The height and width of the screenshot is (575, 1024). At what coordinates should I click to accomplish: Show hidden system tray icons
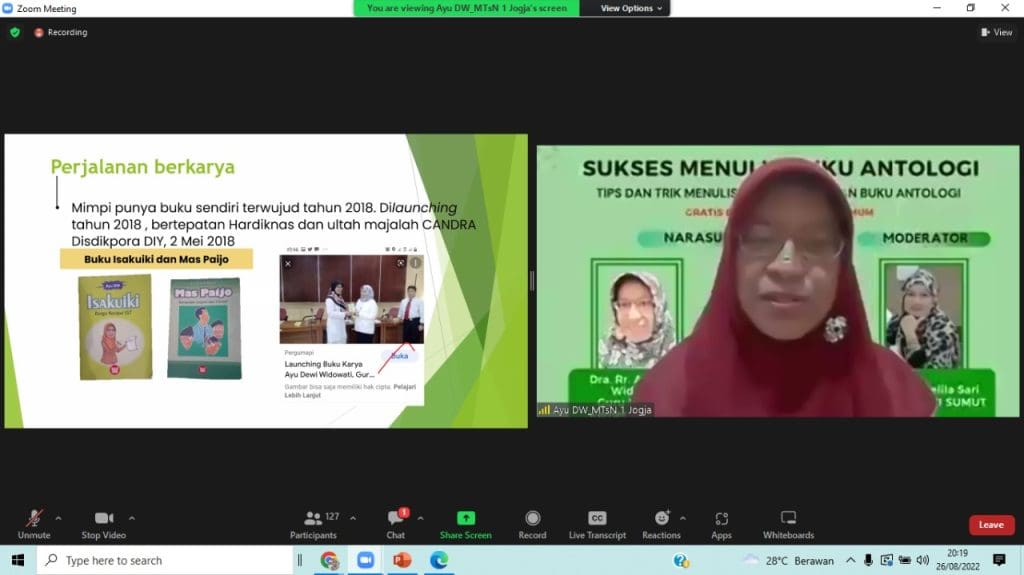pos(850,560)
